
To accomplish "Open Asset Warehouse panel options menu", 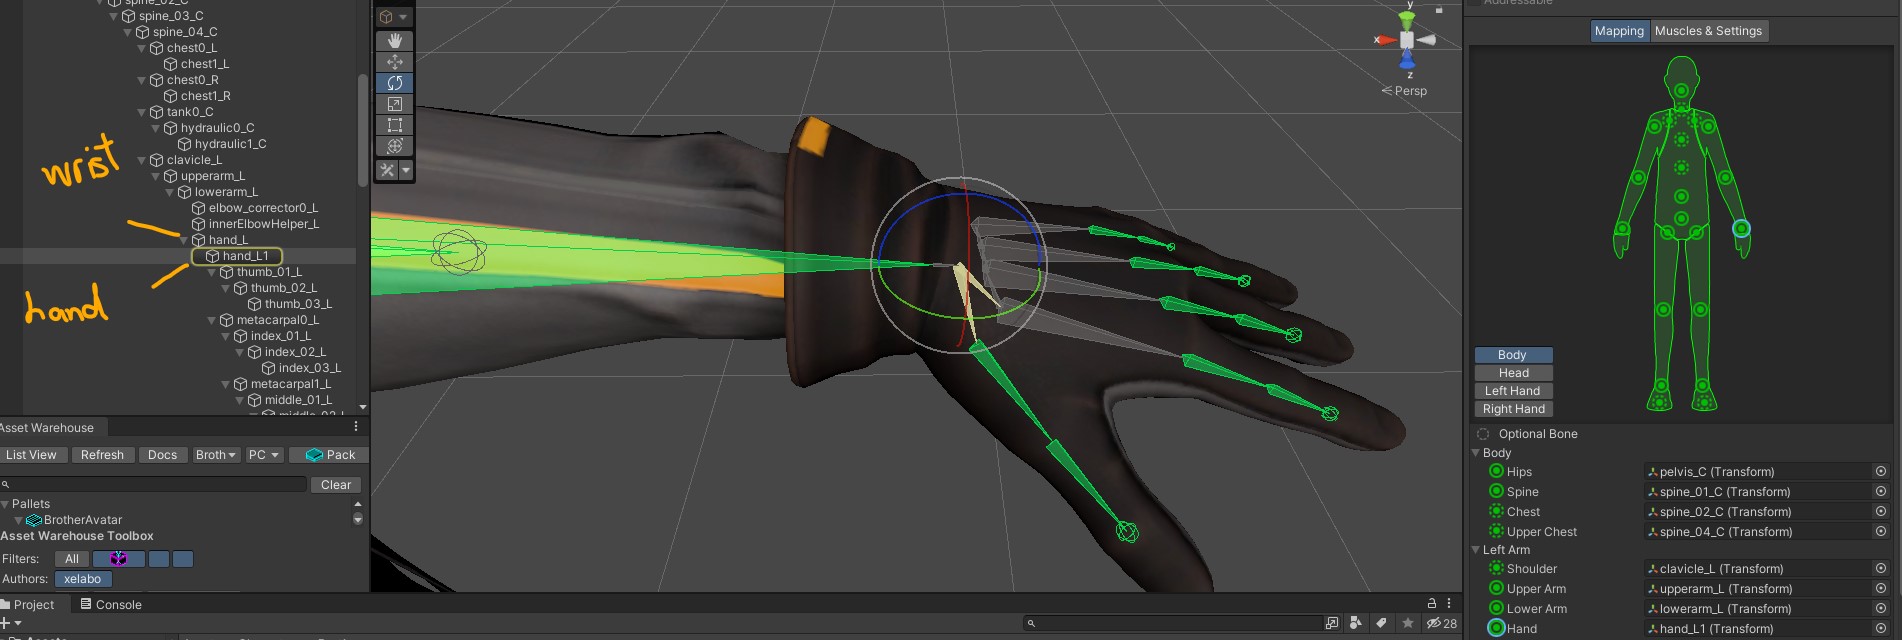I will (355, 426).
